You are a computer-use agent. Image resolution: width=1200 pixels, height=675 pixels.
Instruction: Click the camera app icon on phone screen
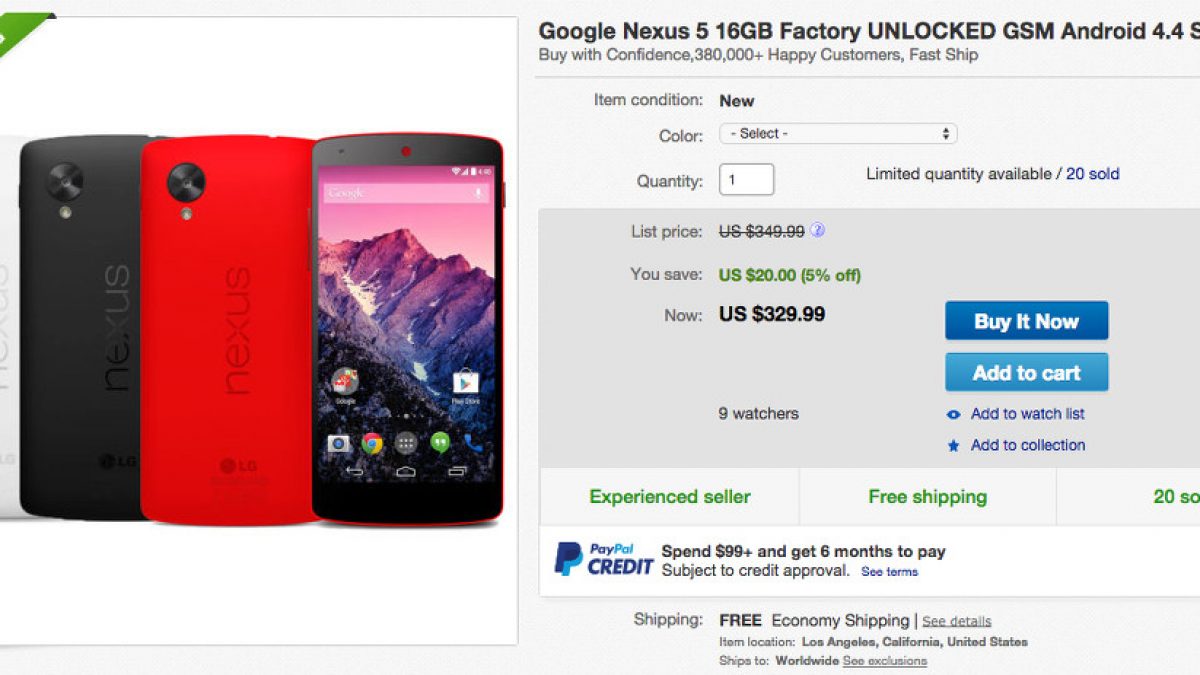pyautogui.click(x=339, y=442)
